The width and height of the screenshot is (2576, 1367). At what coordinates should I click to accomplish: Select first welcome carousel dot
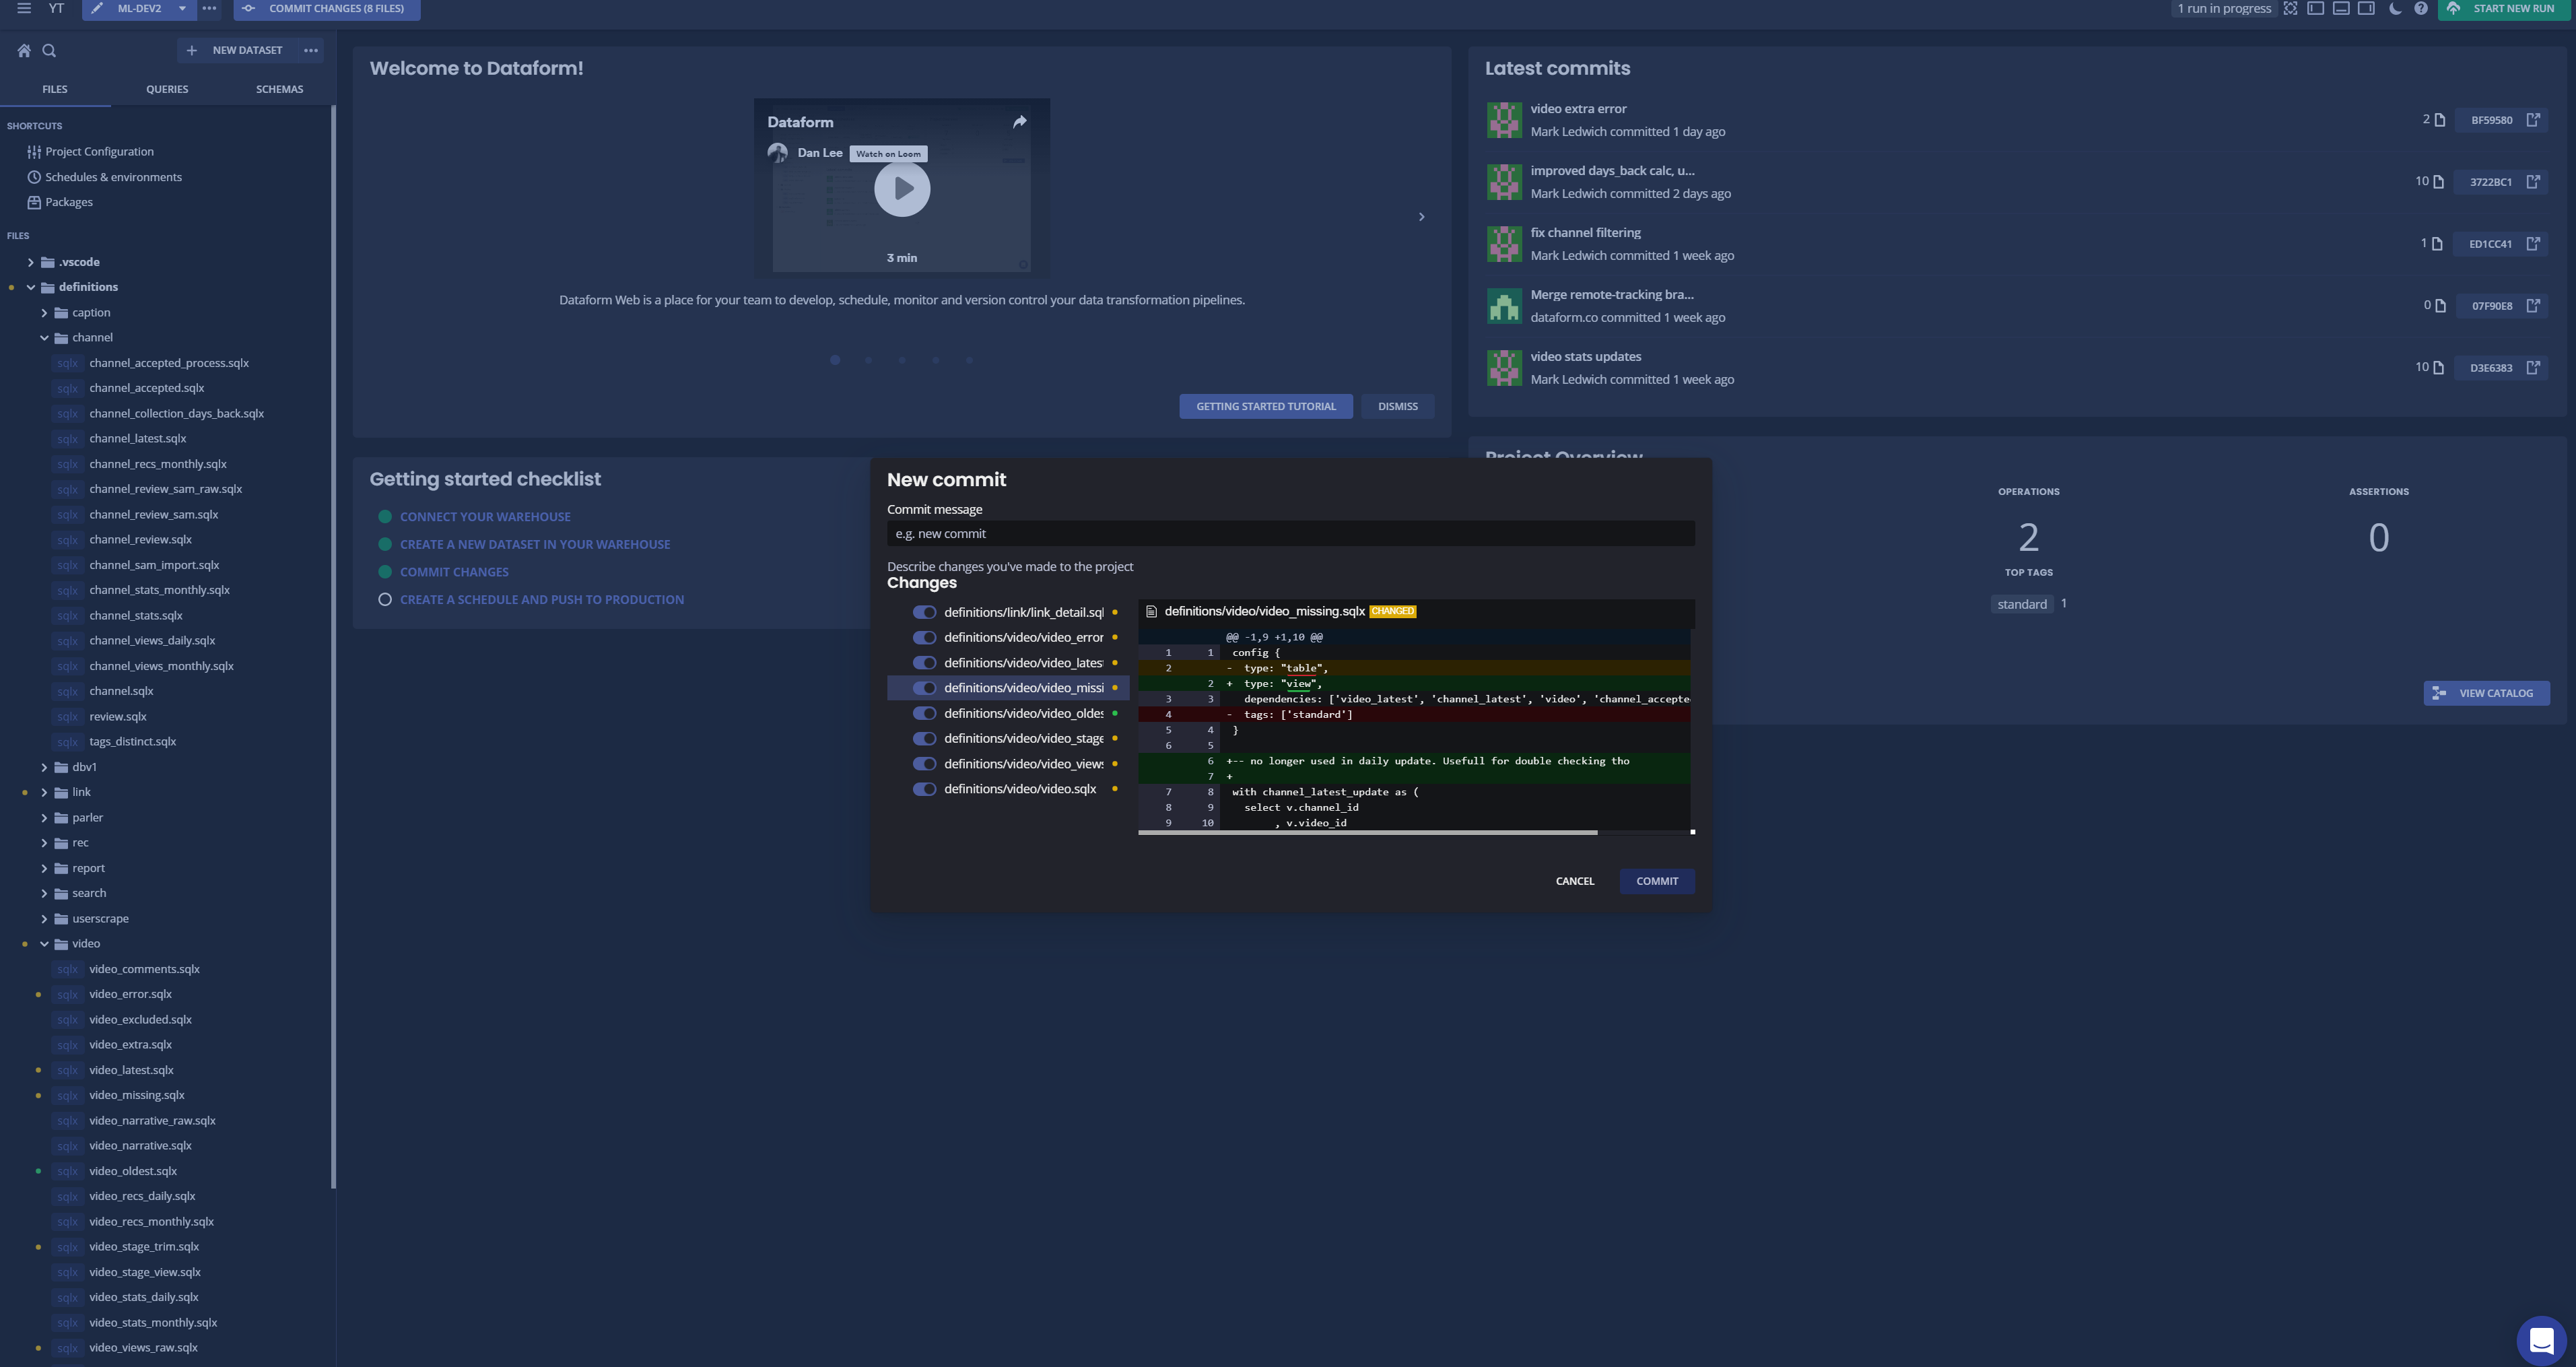(835, 360)
